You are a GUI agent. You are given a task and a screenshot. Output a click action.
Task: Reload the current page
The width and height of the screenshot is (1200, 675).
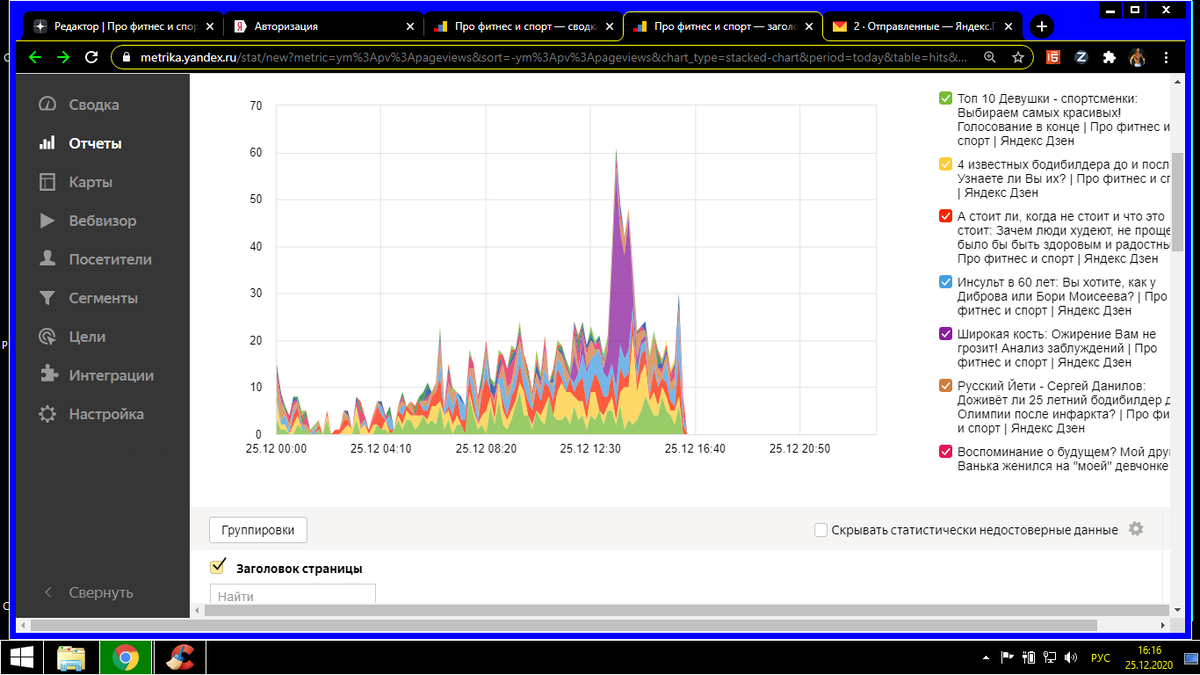pos(92,58)
